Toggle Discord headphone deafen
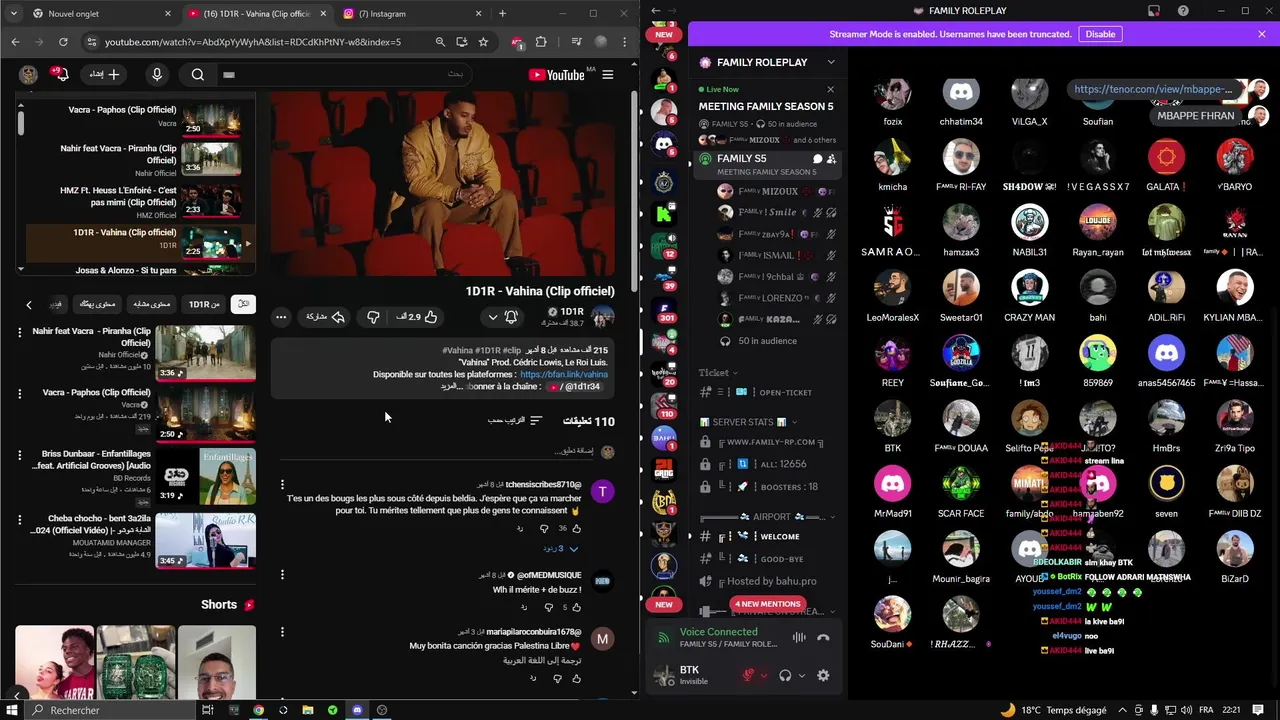The width and height of the screenshot is (1280, 720). (785, 675)
